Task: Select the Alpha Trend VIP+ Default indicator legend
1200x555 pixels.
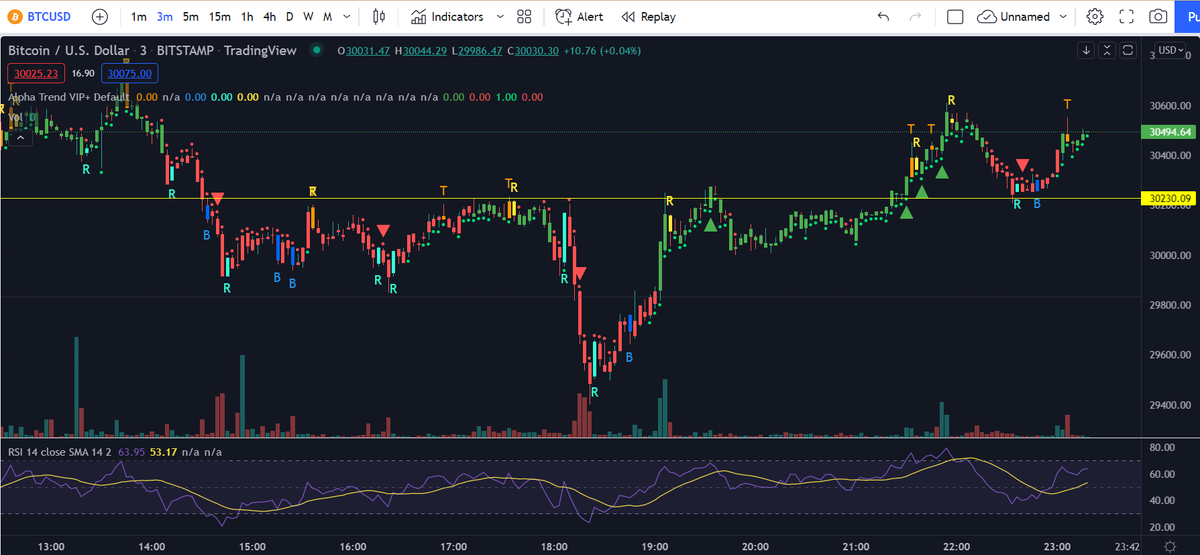Action: [x=68, y=97]
